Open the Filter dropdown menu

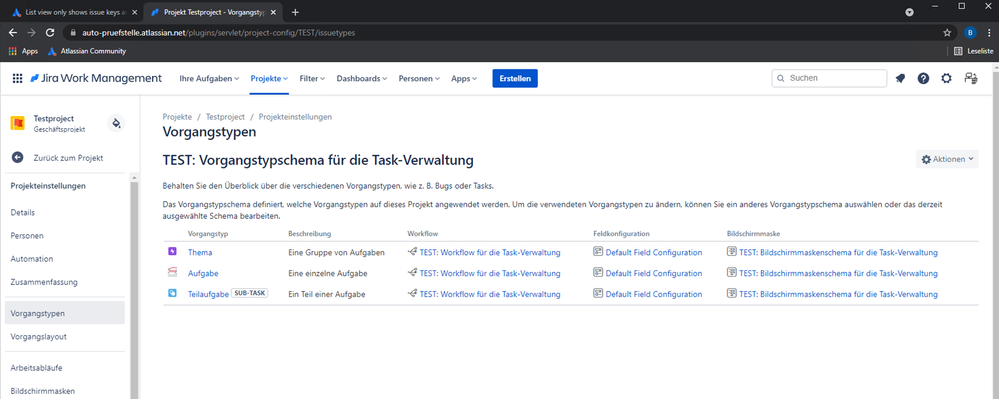pyautogui.click(x=312, y=78)
